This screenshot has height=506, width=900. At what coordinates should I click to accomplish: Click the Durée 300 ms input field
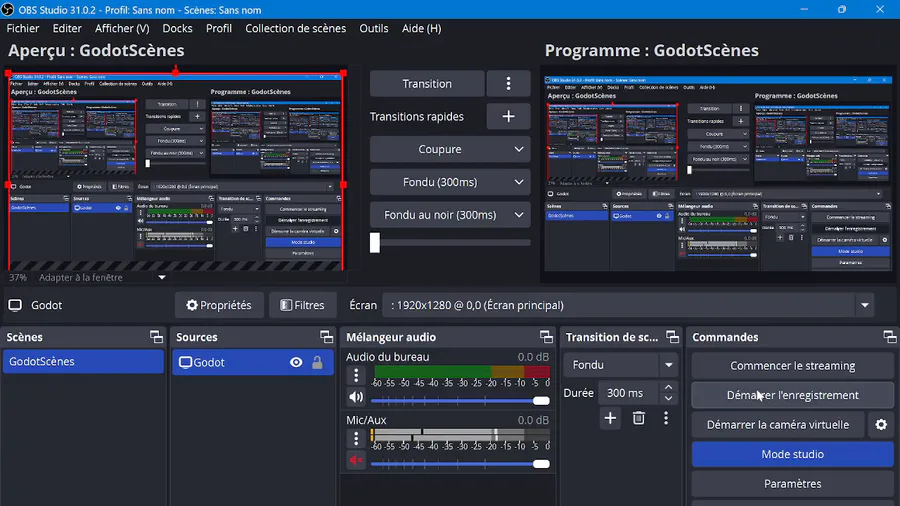pos(629,393)
